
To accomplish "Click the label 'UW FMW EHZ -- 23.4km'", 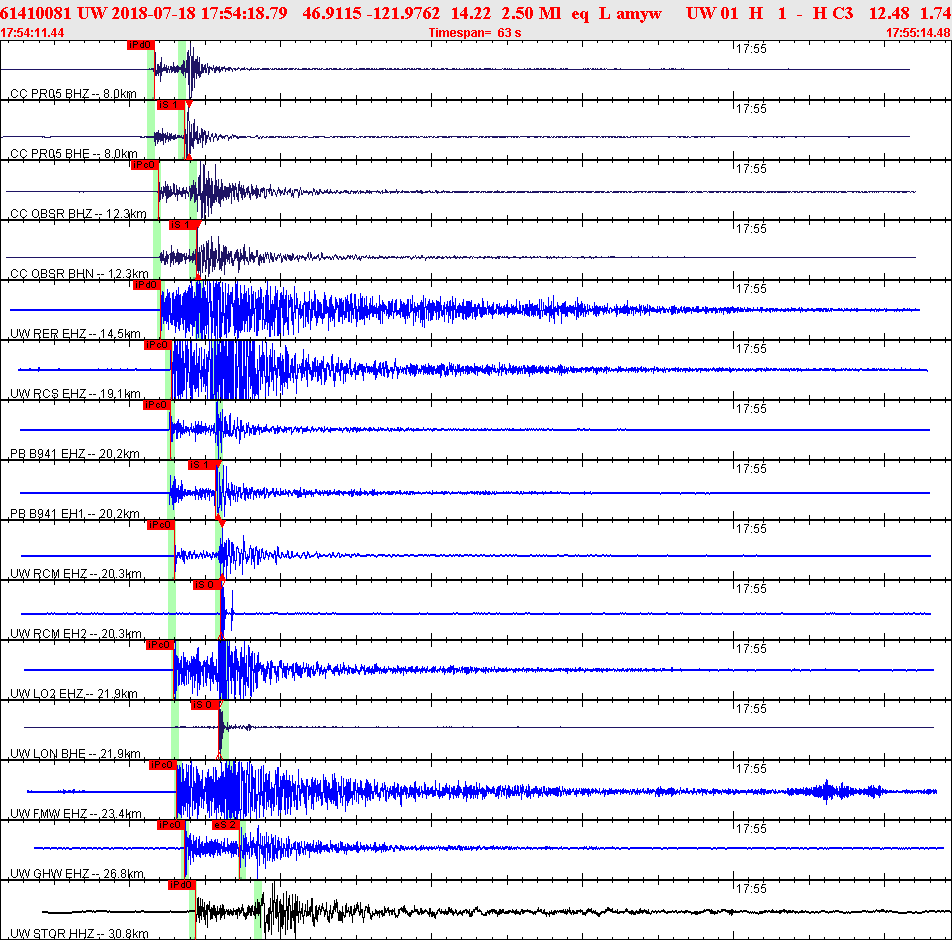I will pos(76,814).
